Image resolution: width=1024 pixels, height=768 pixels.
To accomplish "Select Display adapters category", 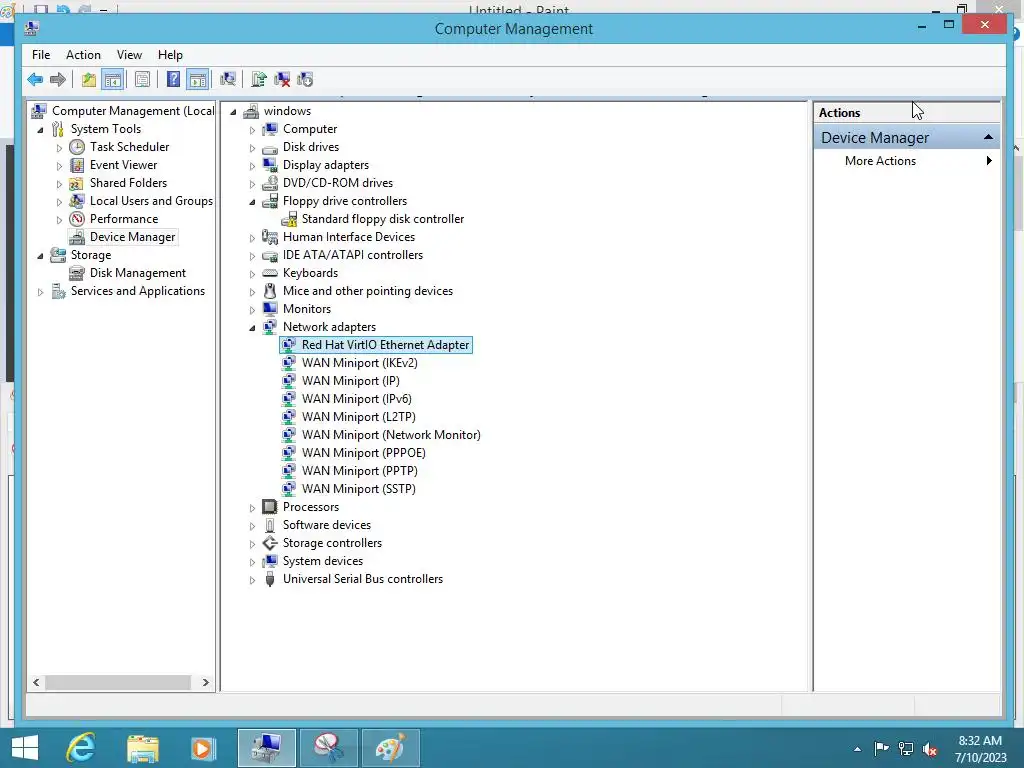I will pos(326,165).
